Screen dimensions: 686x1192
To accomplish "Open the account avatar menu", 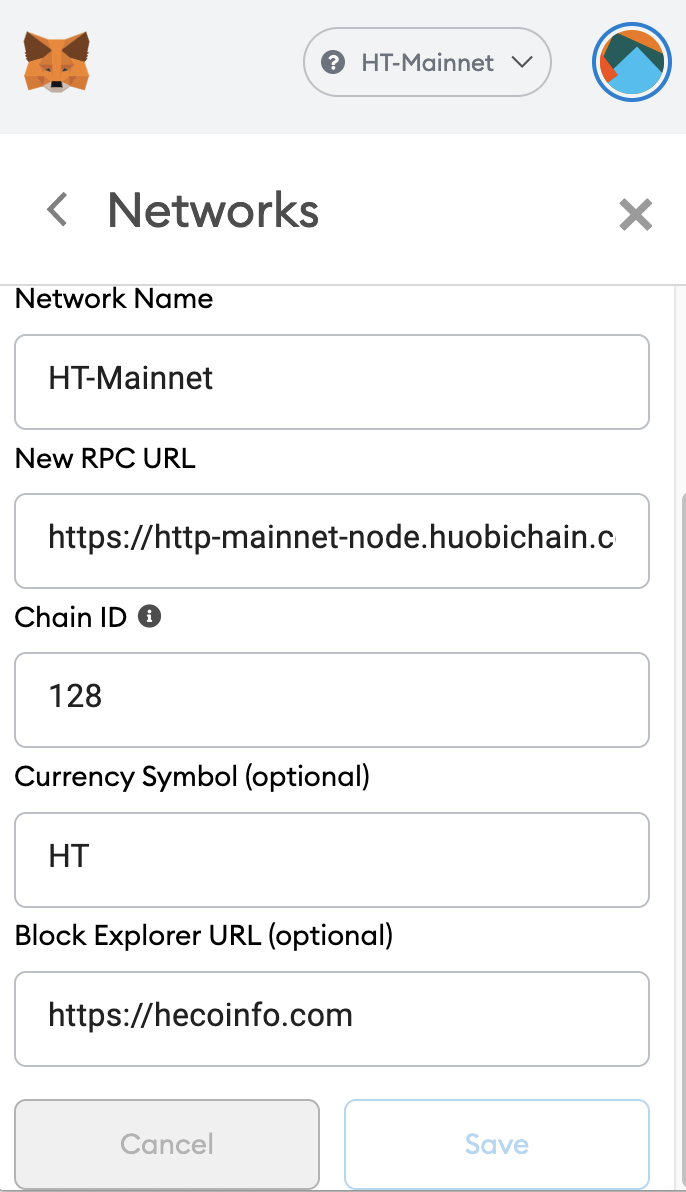I will point(631,62).
